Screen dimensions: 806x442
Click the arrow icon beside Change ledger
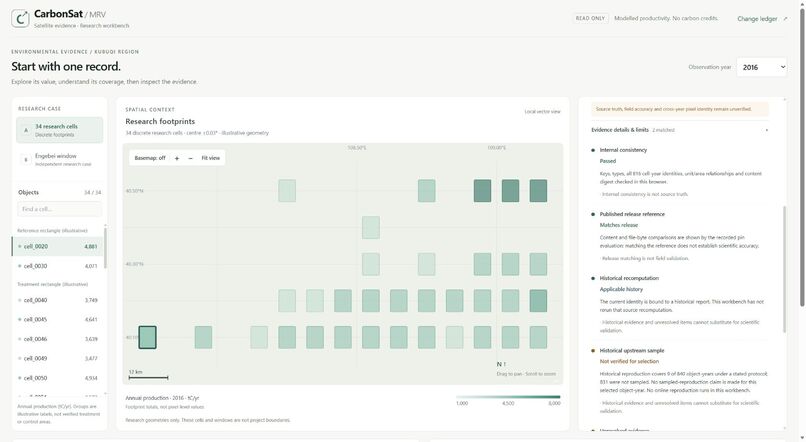(785, 19)
